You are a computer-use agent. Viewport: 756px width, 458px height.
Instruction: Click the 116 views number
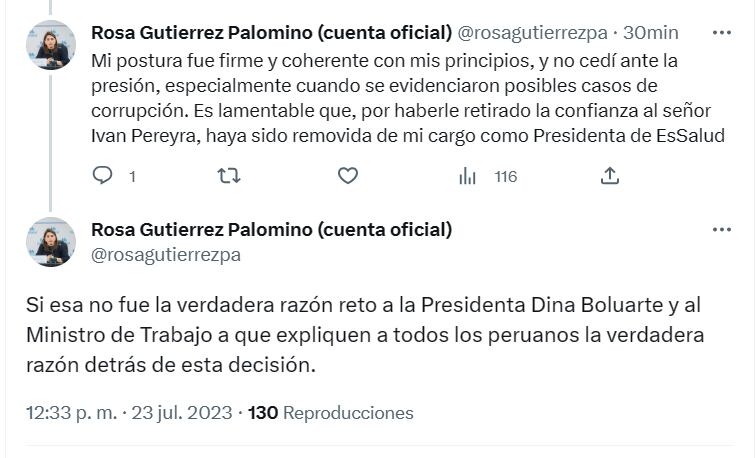click(x=505, y=177)
